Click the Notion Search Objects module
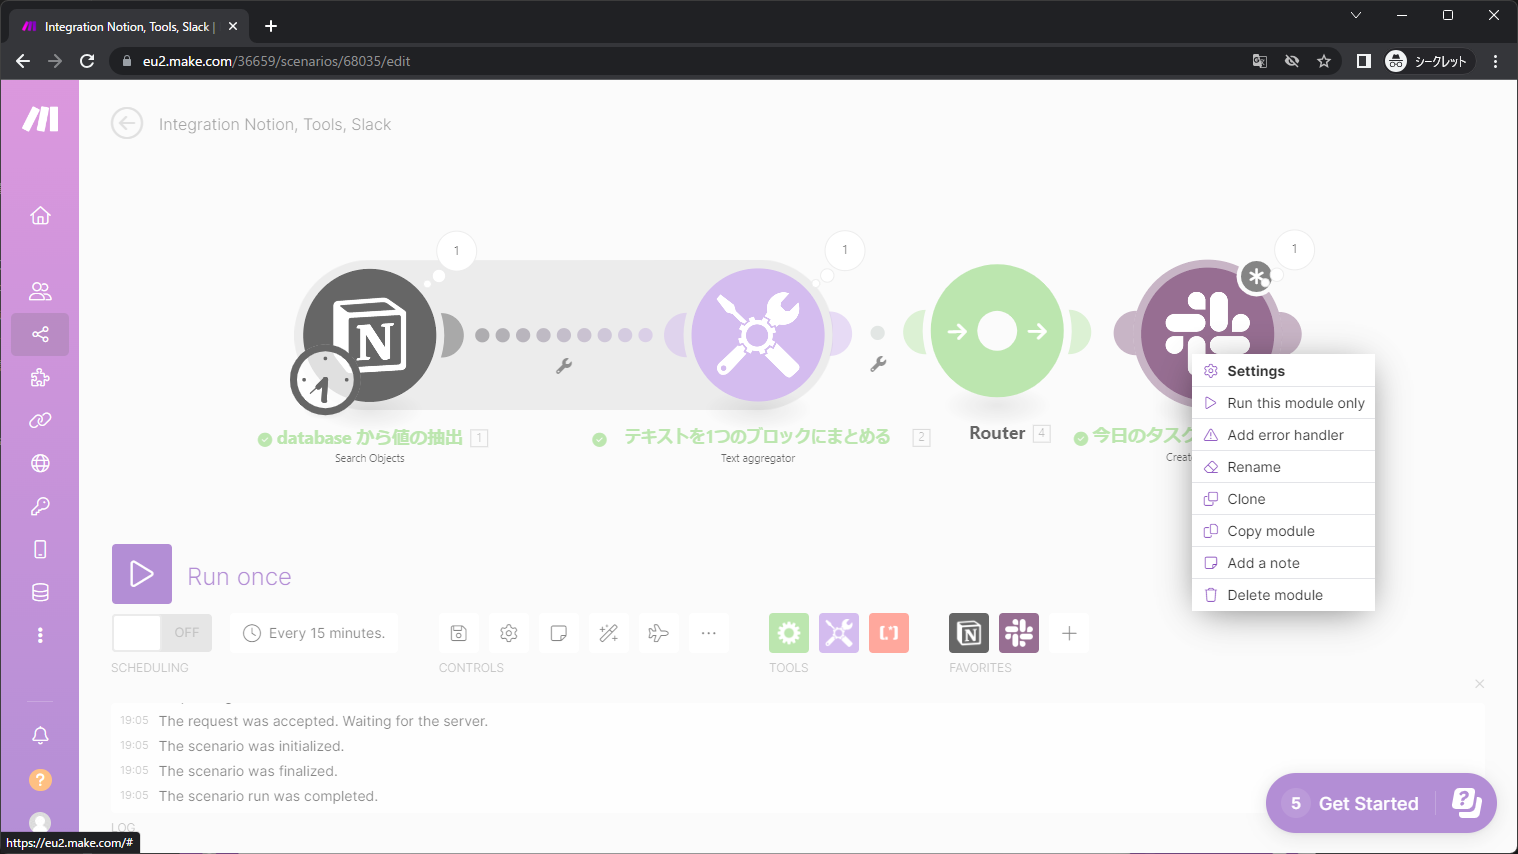This screenshot has height=854, width=1518. tap(370, 335)
